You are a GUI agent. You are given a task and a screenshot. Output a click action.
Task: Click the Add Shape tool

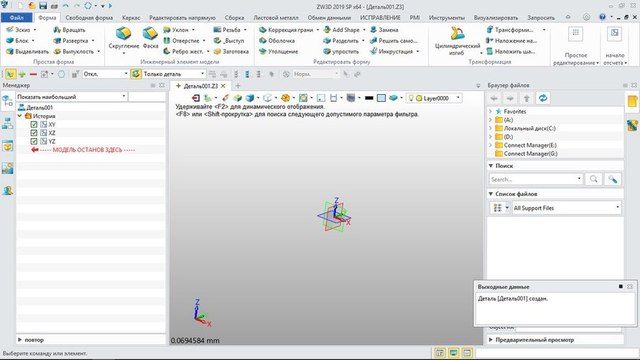click(x=342, y=30)
